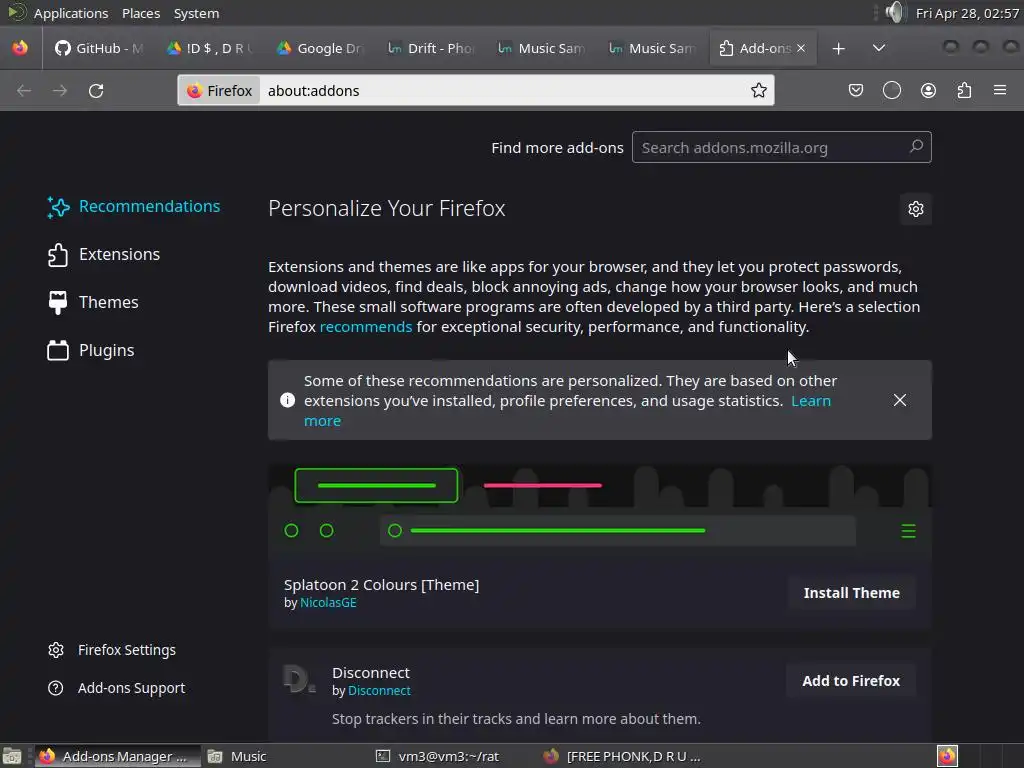Click the circular container icon in toolbar
The width and height of the screenshot is (1024, 768).
tap(891, 90)
